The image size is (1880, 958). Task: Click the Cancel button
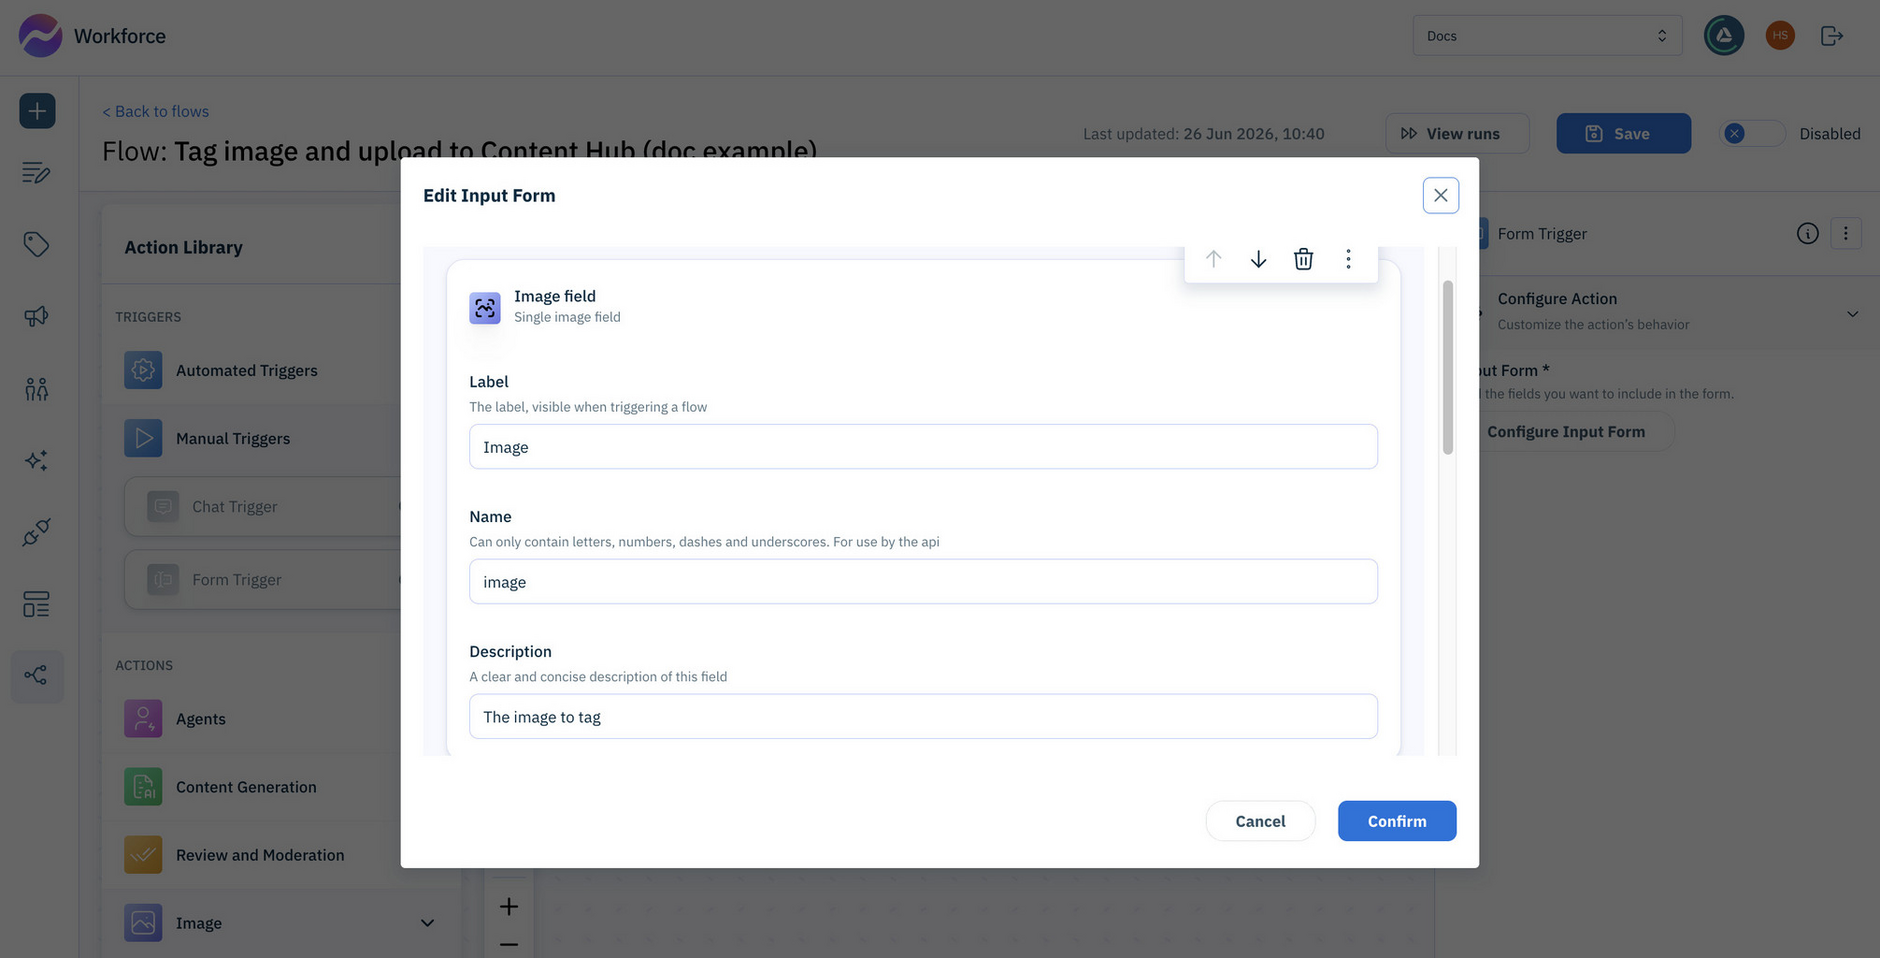1260,821
